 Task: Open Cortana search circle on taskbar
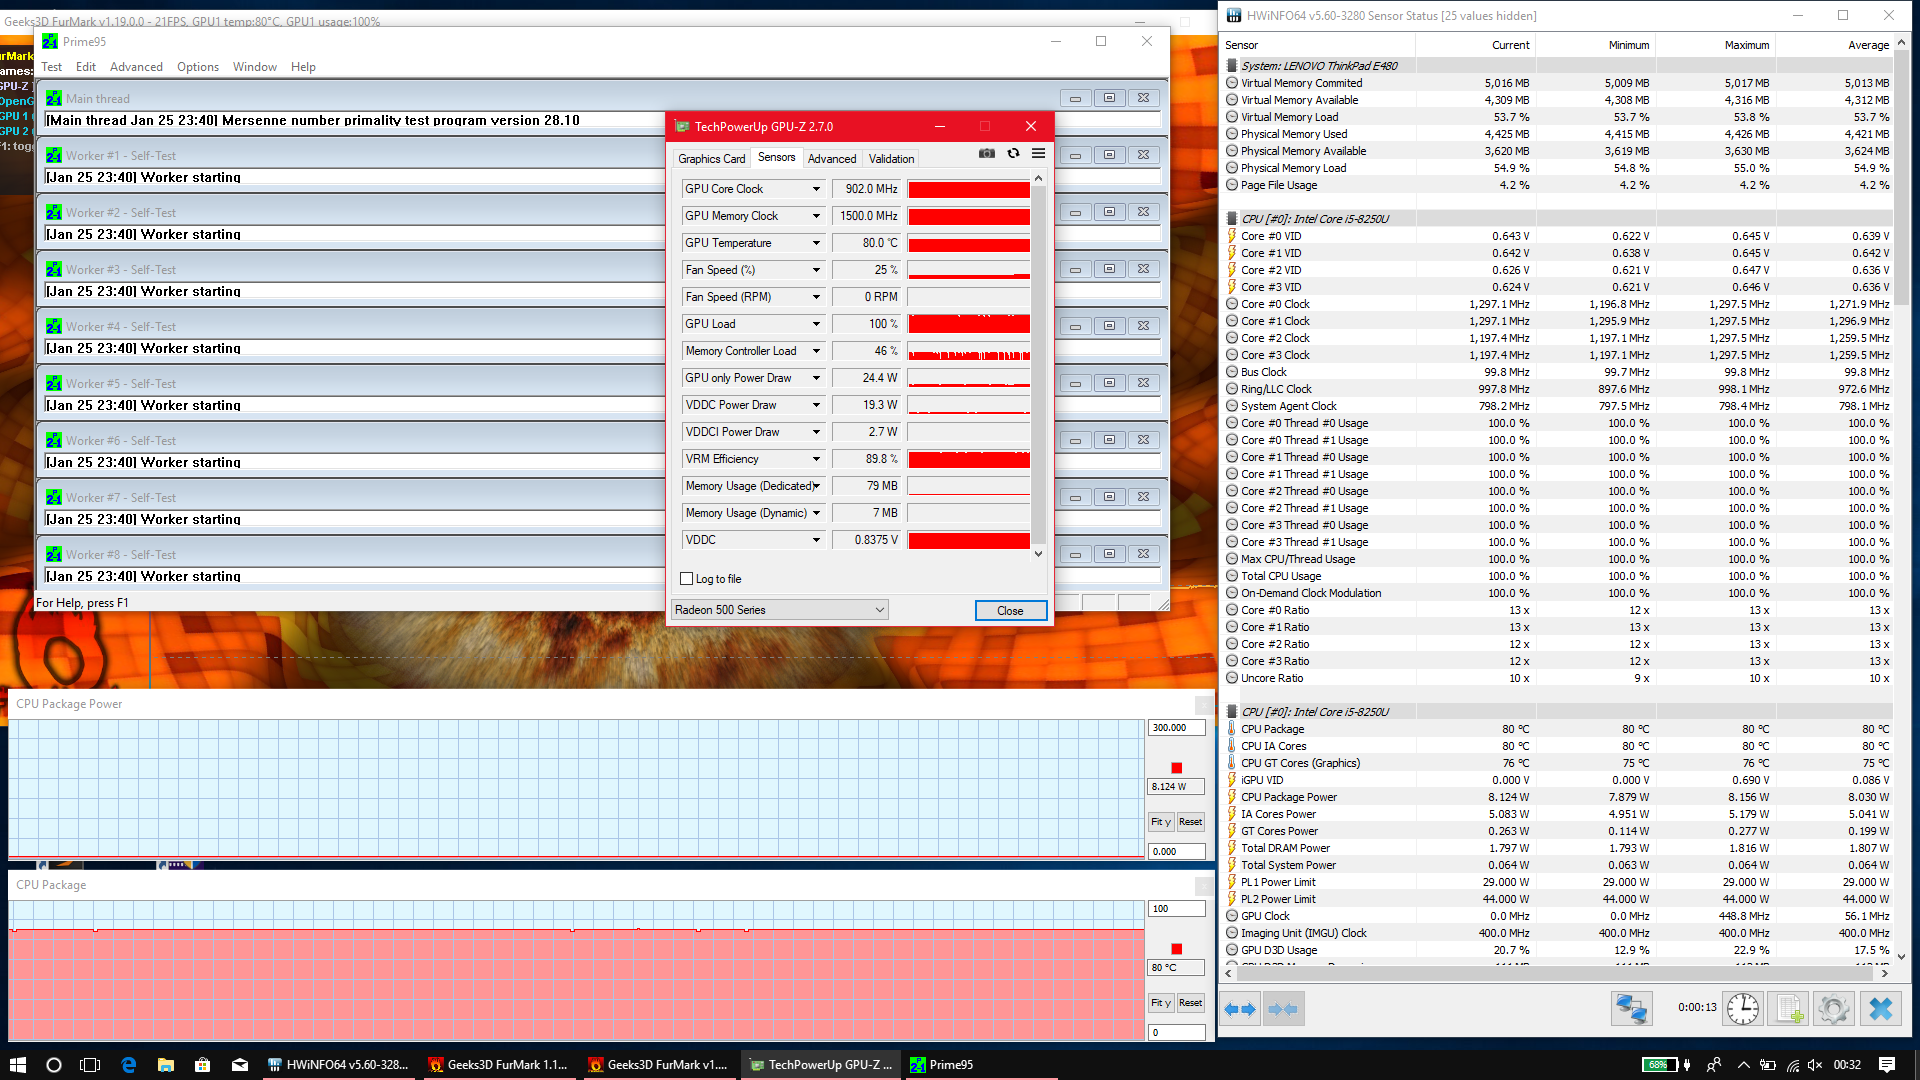(x=54, y=1065)
